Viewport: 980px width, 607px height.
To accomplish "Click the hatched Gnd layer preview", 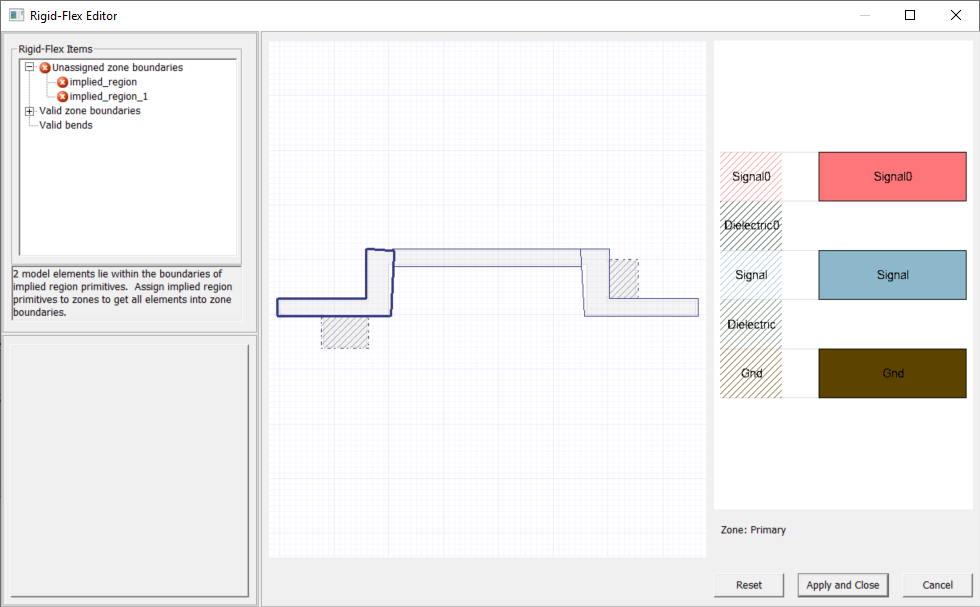I will (750, 373).
